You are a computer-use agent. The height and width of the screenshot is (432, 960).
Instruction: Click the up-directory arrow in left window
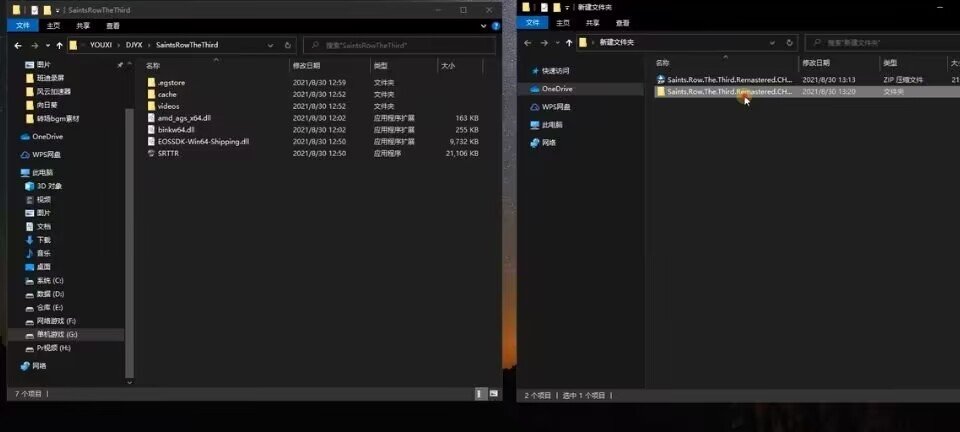tap(59, 45)
